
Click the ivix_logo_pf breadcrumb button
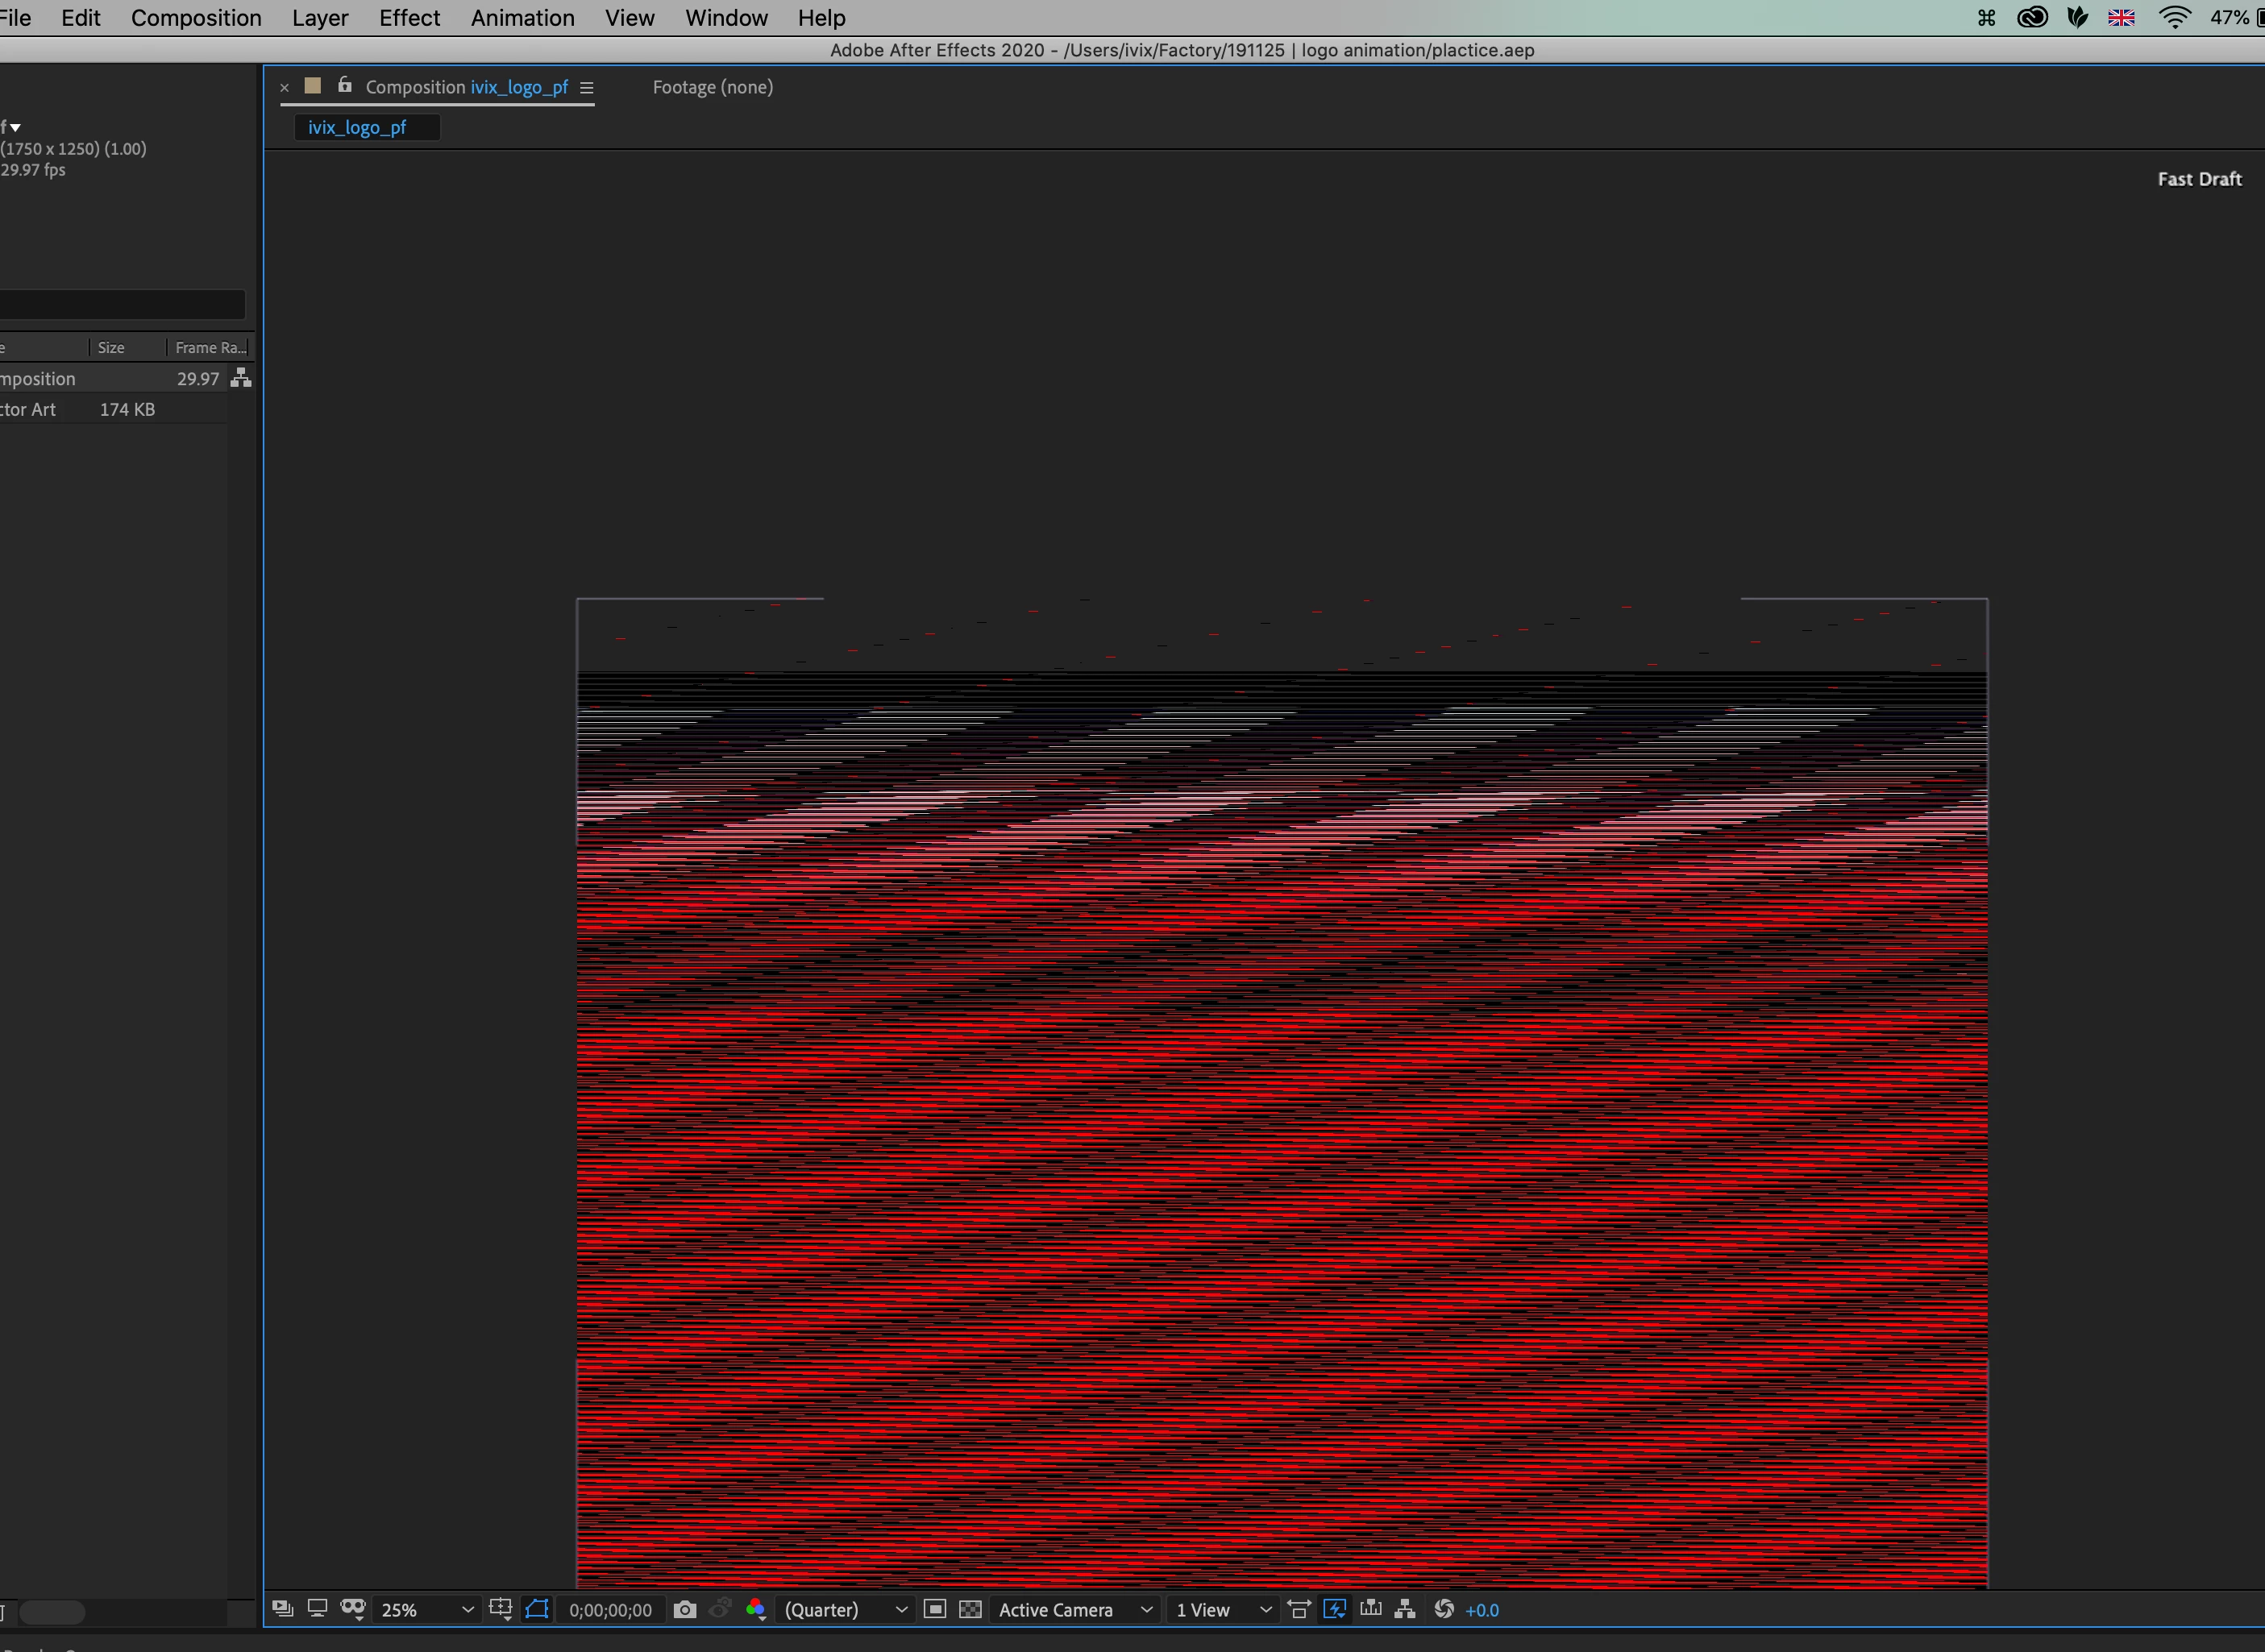pyautogui.click(x=357, y=127)
